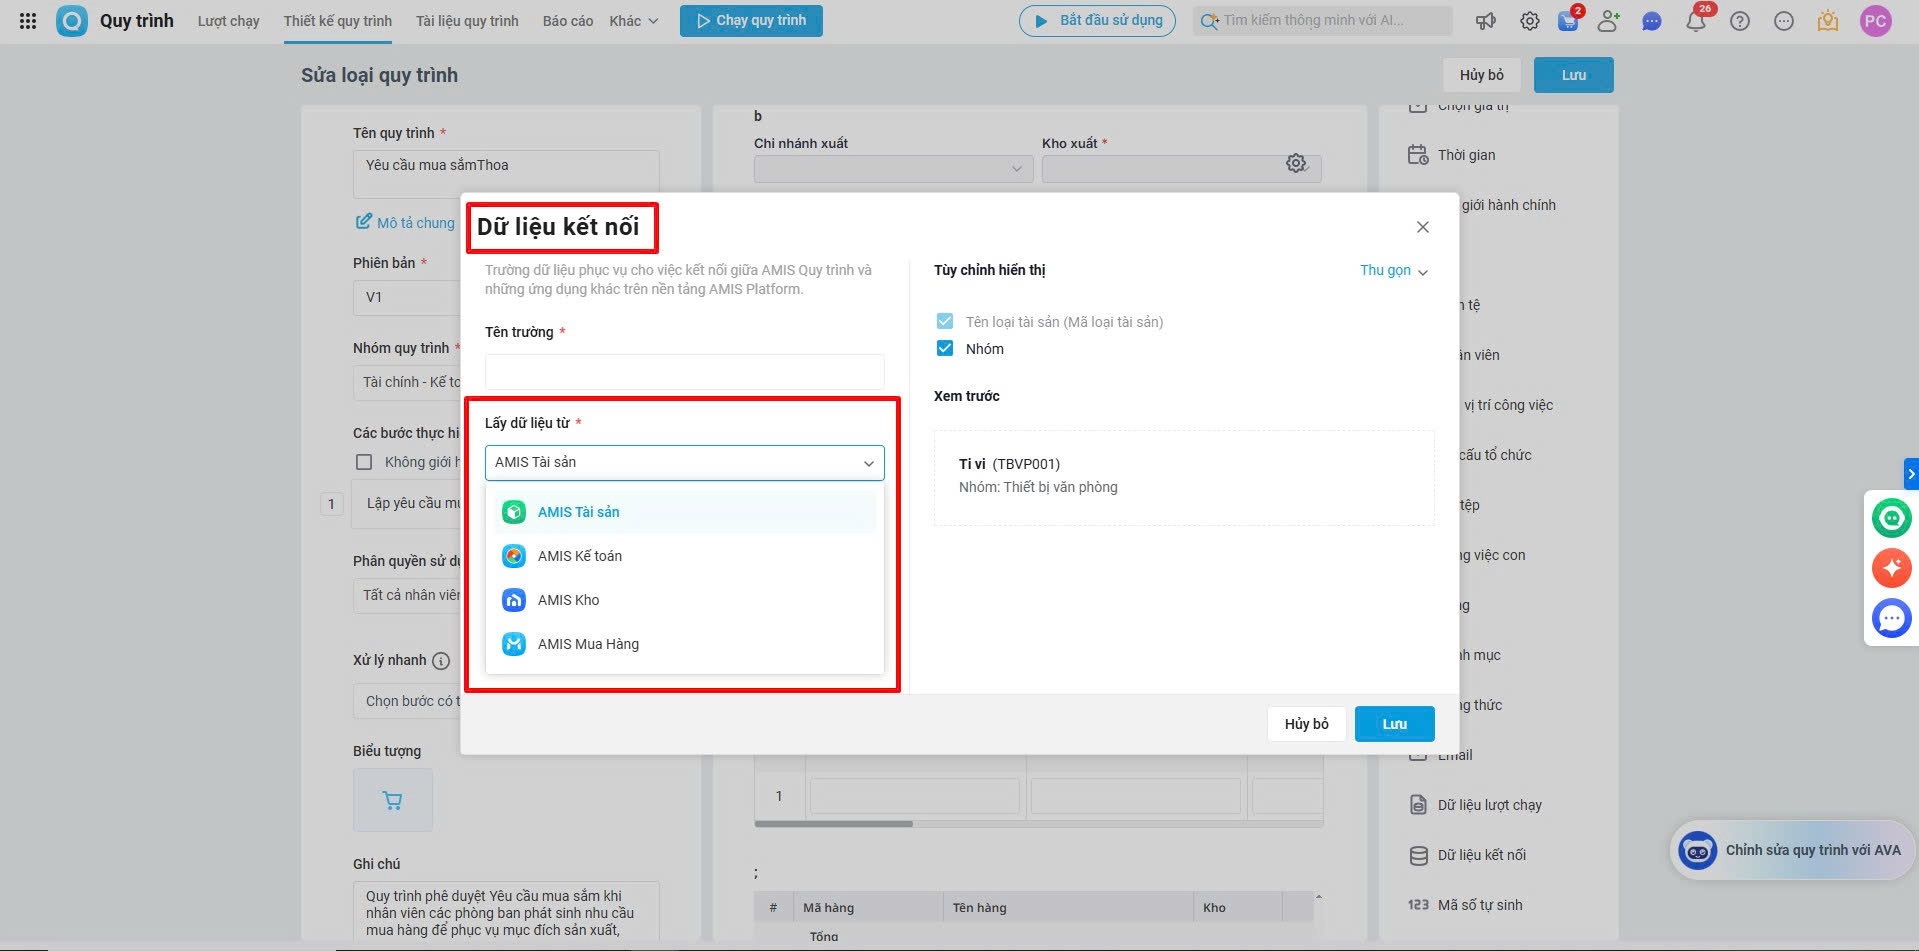Viewport: 1919px width, 951px height.
Task: Click page header Hủy bỏ button
Action: (1482, 75)
